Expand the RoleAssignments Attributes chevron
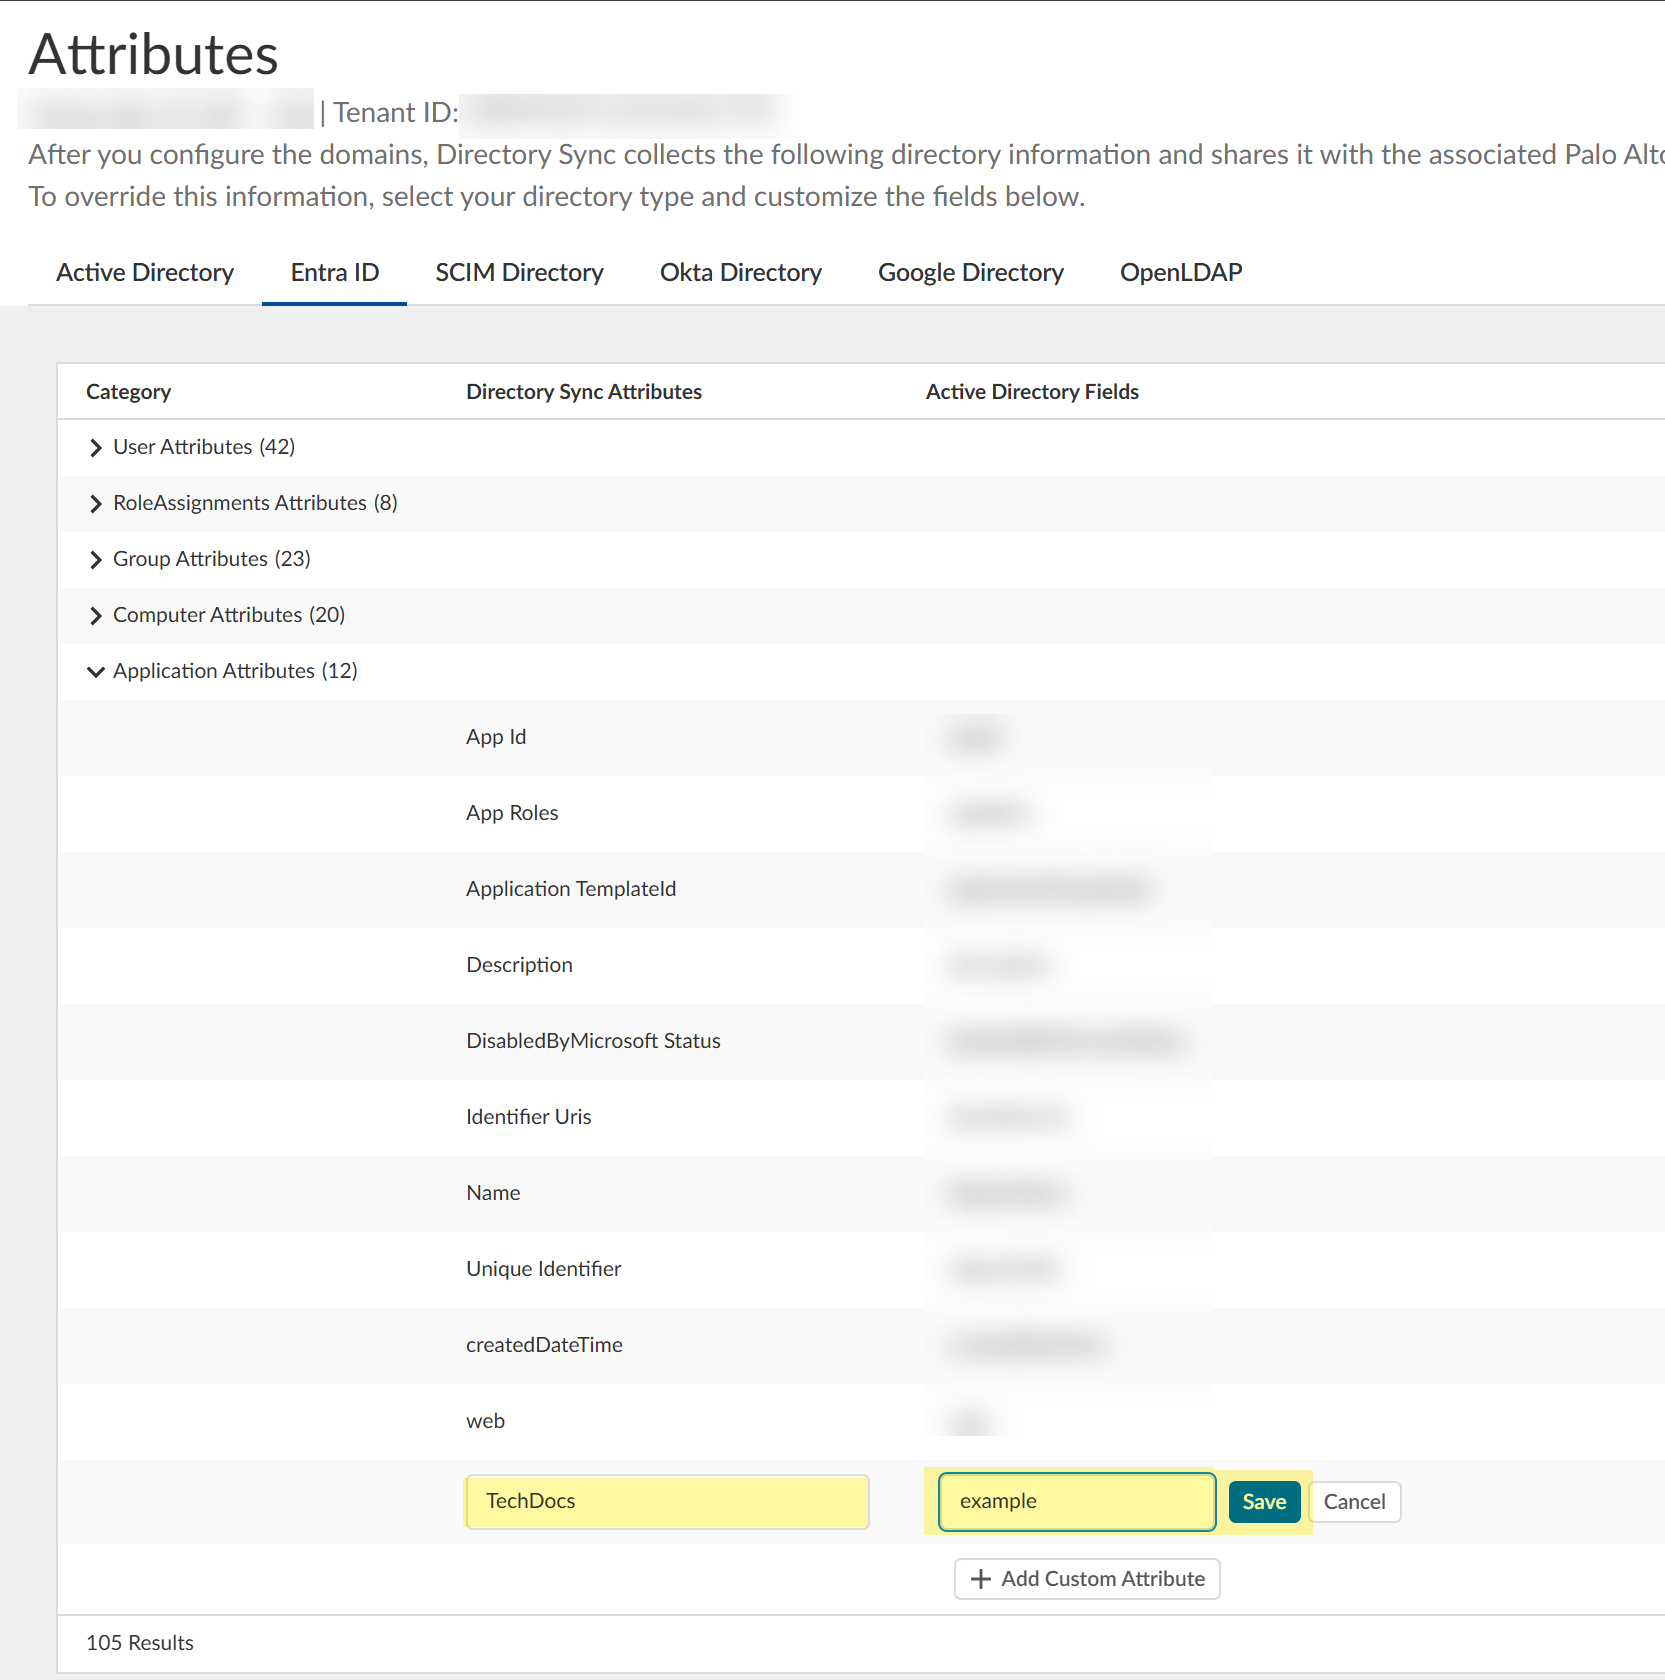This screenshot has width=1665, height=1680. [96, 504]
